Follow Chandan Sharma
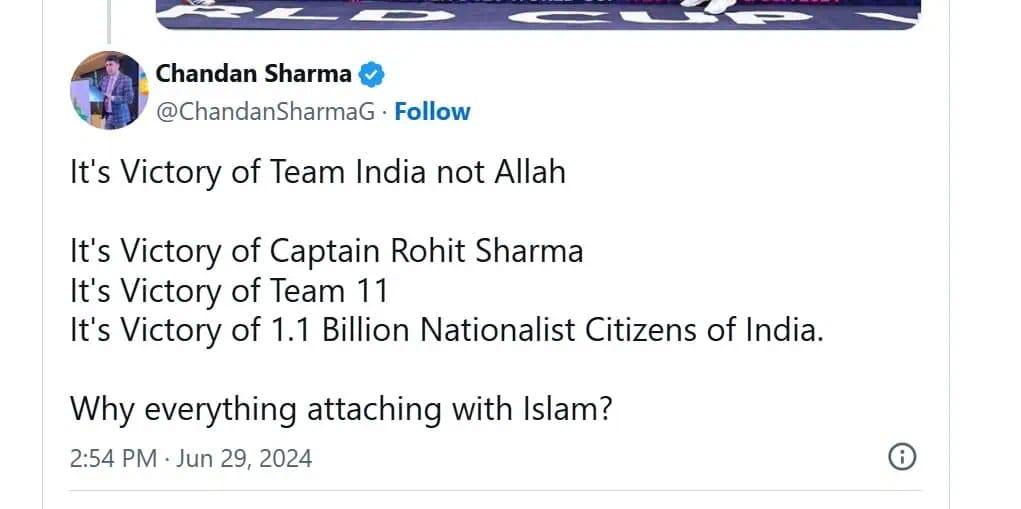The width and height of the screenshot is (1021, 509). point(432,112)
